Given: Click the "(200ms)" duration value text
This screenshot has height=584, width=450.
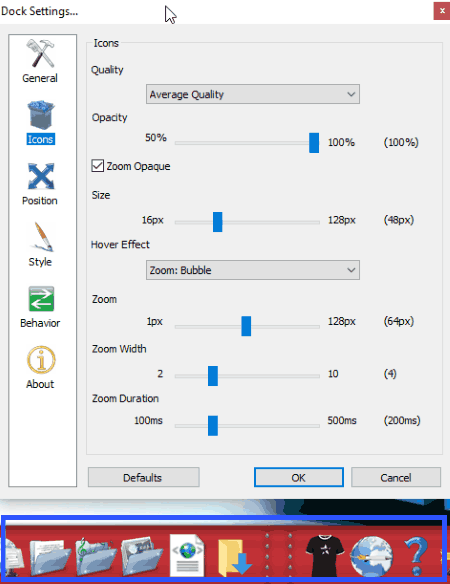Looking at the screenshot, I should (x=402, y=420).
